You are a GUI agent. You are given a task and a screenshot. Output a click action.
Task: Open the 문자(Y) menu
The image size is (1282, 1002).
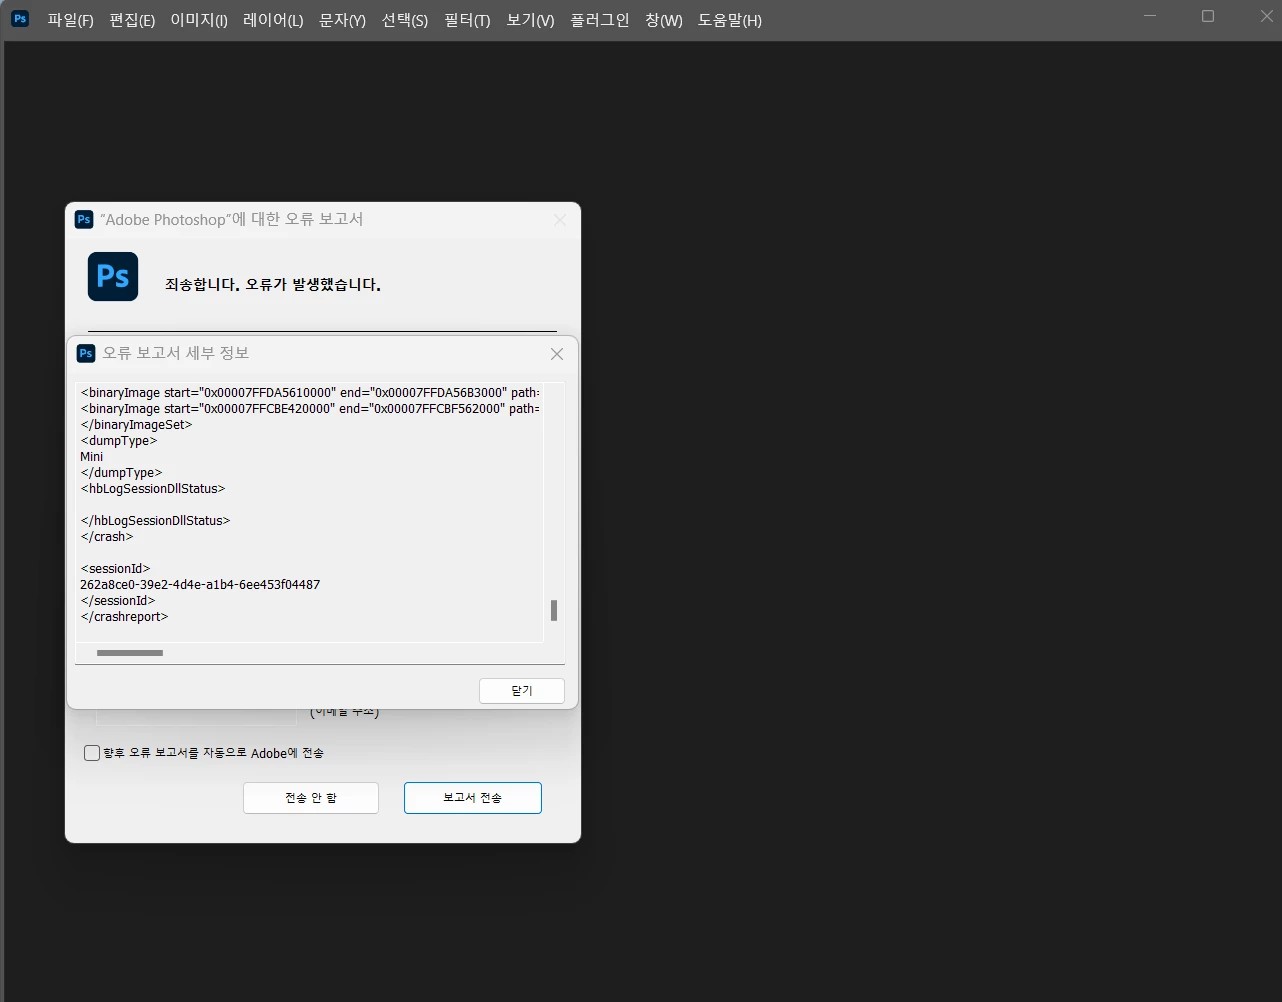[342, 20]
